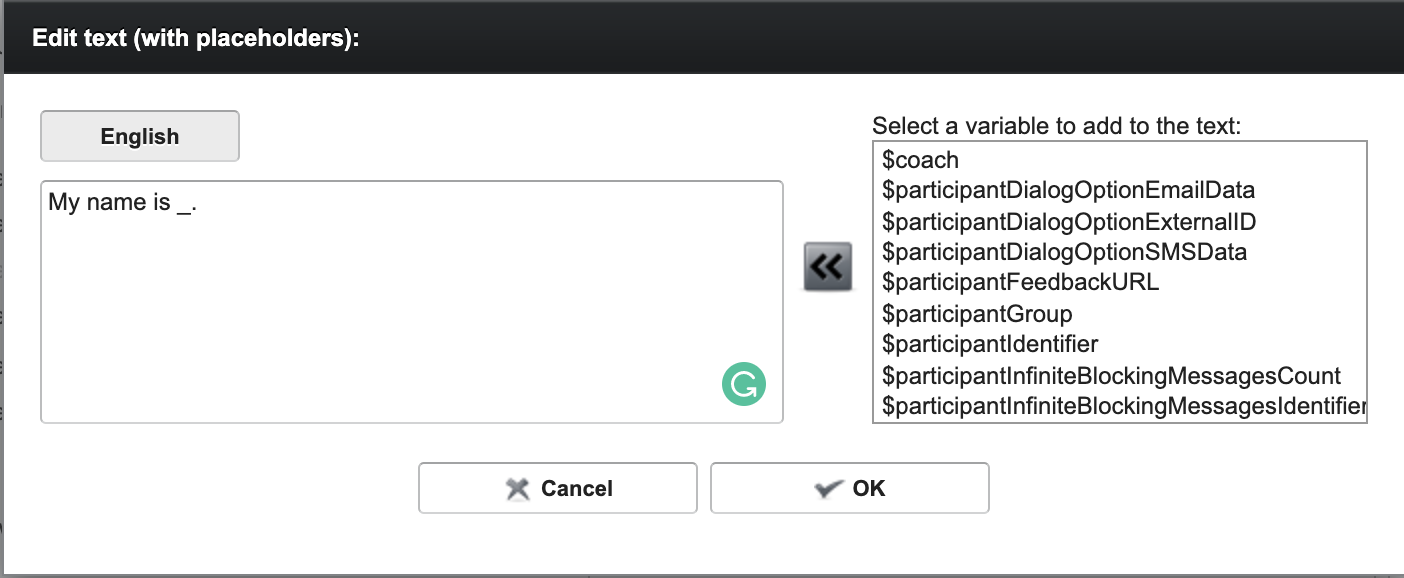Click the X icon on Cancel button
This screenshot has width=1404, height=578.
519,488
